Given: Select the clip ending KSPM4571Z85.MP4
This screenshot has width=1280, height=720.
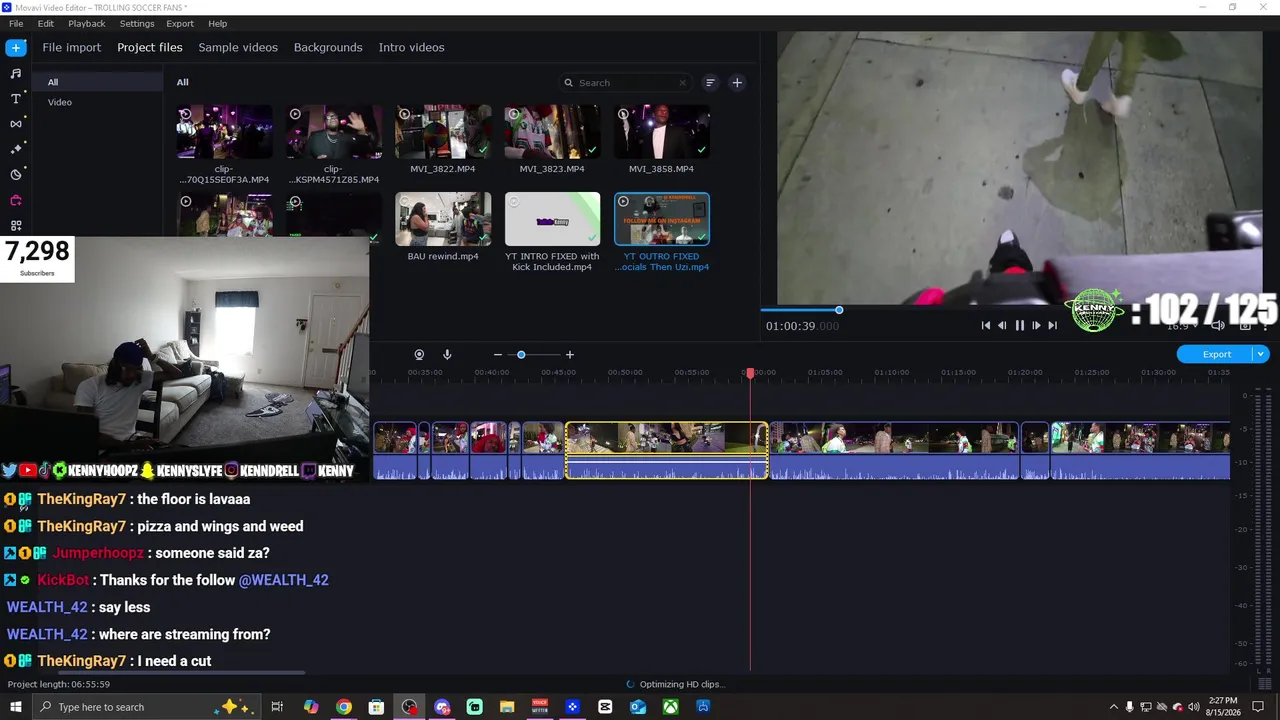Looking at the screenshot, I should tap(334, 132).
